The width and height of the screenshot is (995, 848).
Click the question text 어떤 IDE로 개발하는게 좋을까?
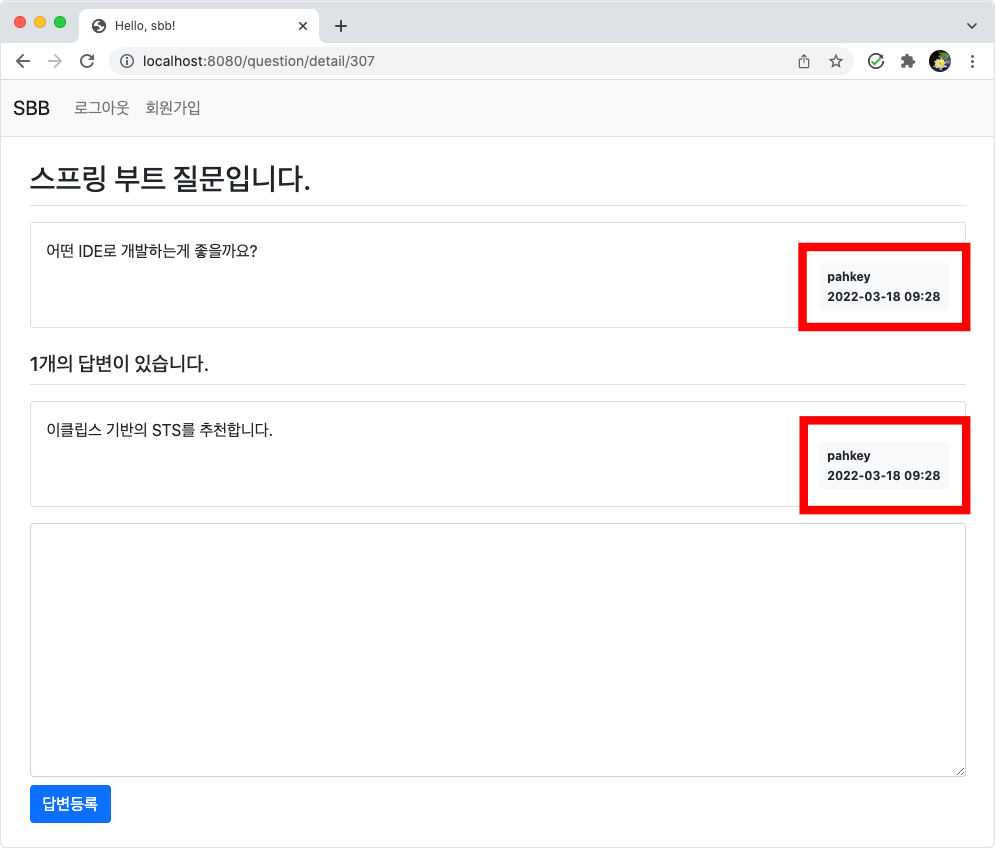[x=152, y=251]
